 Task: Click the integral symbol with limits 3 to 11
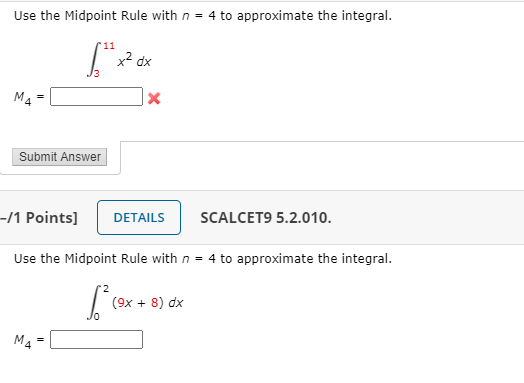click(94, 59)
